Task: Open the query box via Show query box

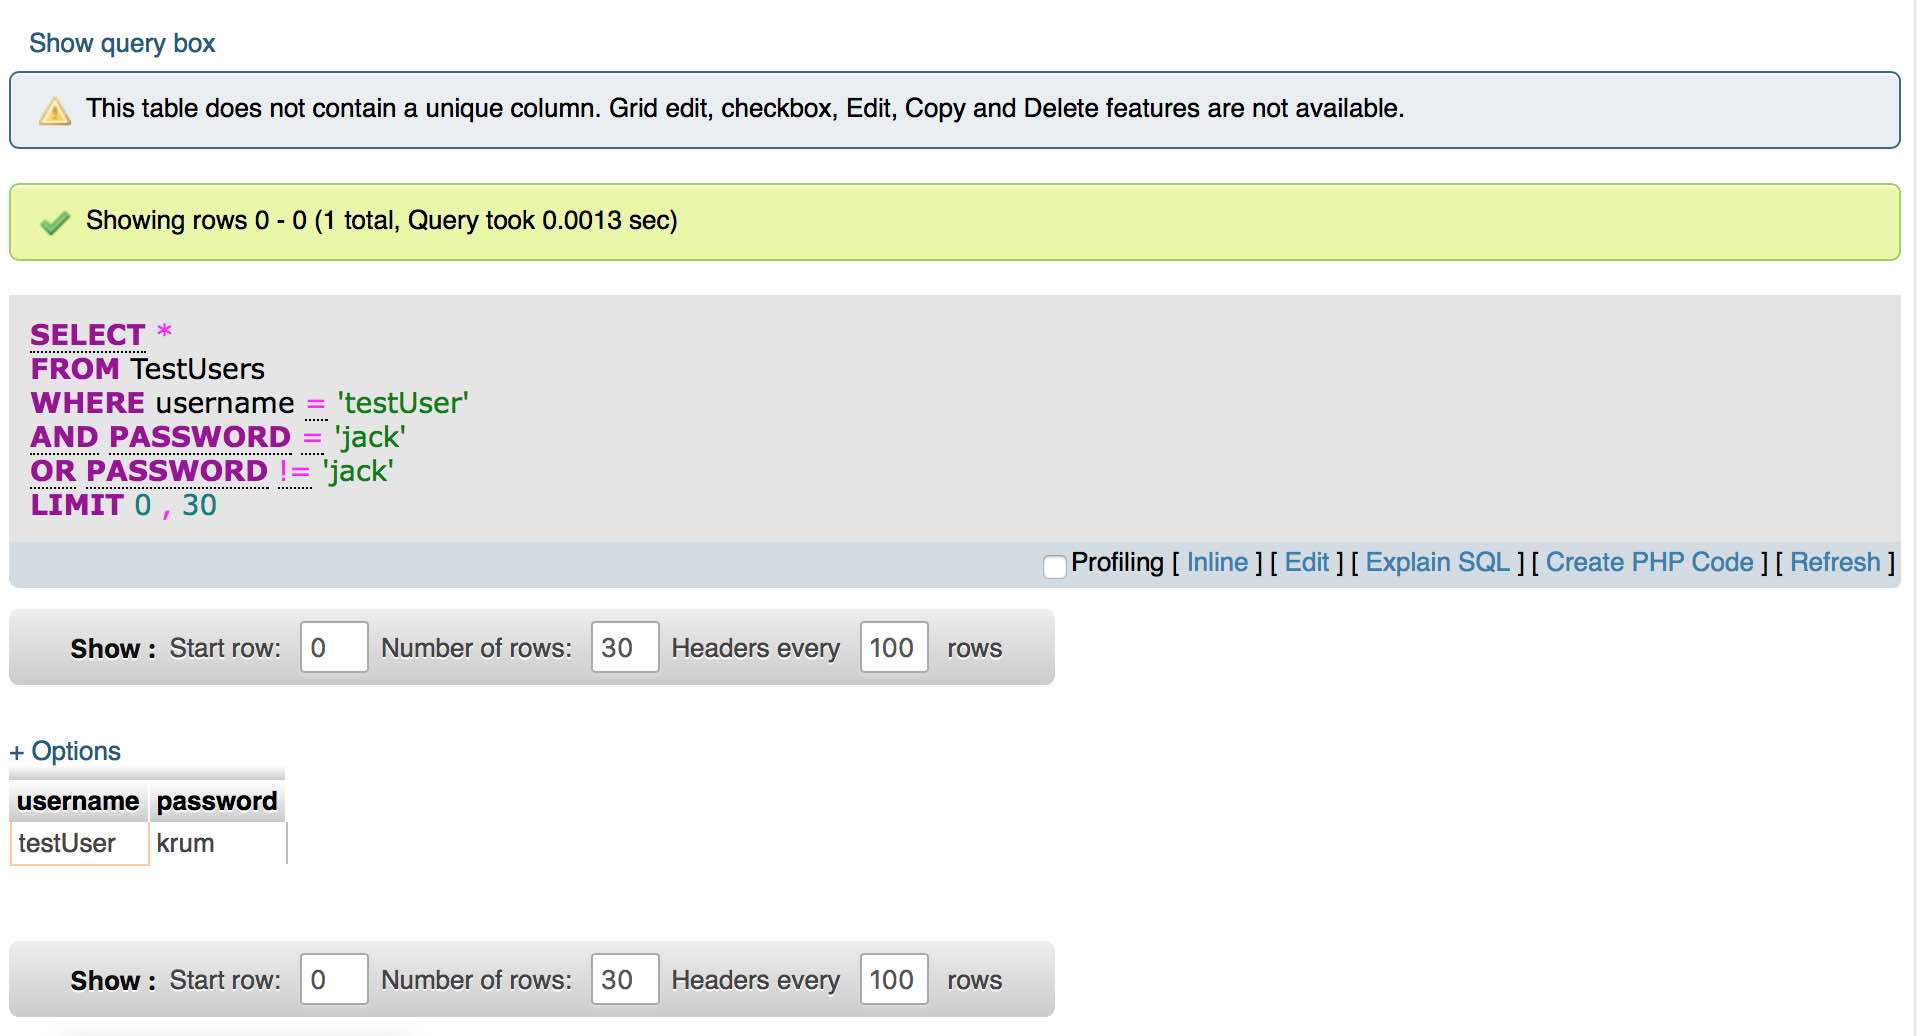Action: pyautogui.click(x=122, y=42)
